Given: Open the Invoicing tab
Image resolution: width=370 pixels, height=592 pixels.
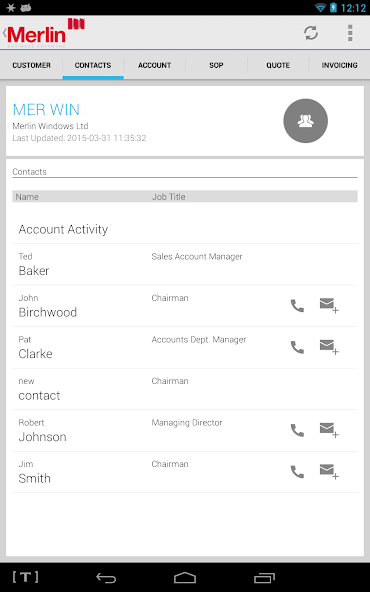Looking at the screenshot, I should 339,65.
